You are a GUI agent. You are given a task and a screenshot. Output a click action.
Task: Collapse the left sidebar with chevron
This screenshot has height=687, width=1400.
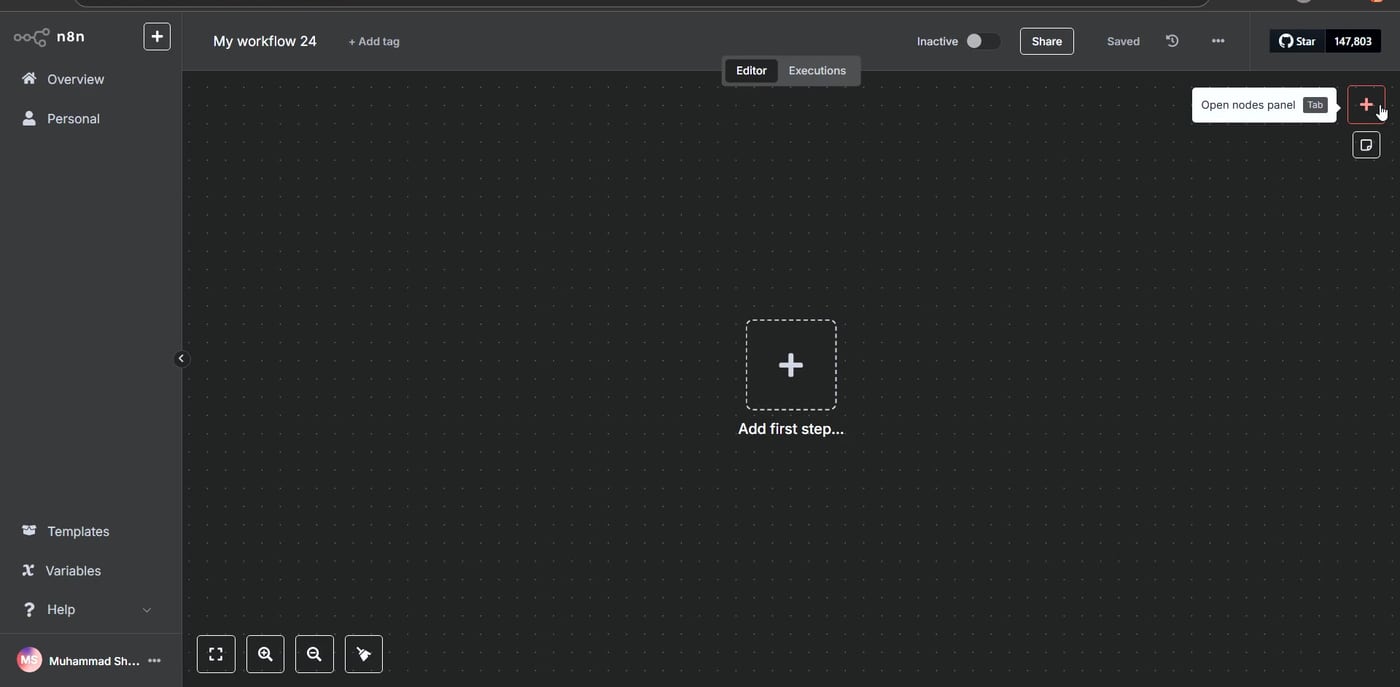(181, 358)
